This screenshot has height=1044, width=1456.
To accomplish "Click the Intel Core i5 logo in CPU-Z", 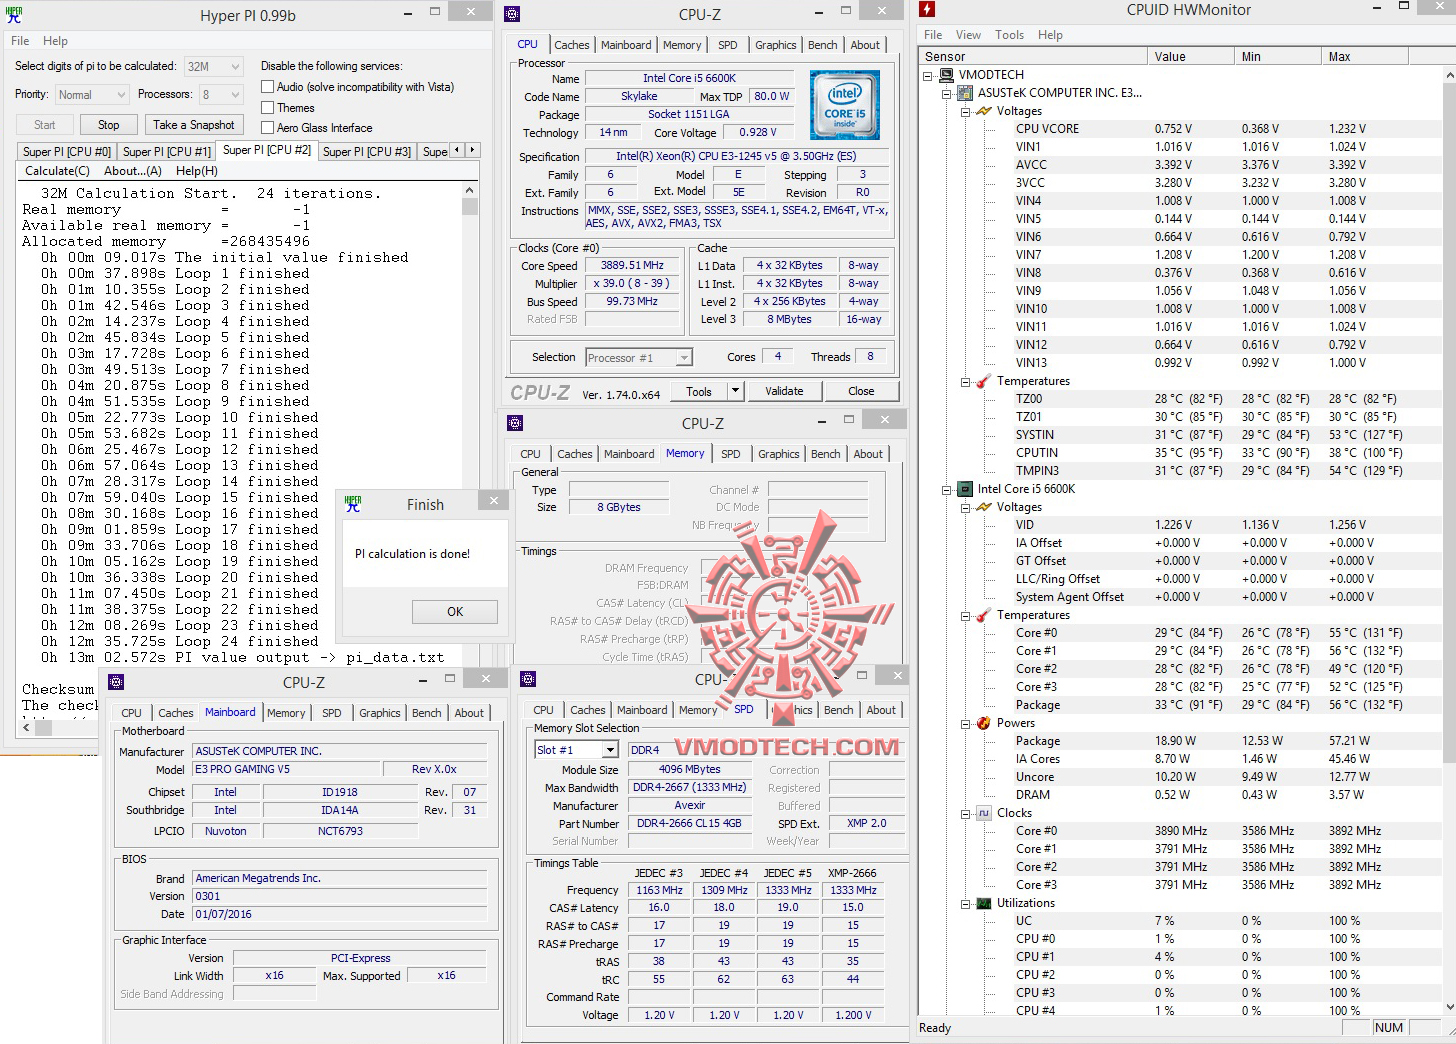I will (x=844, y=105).
